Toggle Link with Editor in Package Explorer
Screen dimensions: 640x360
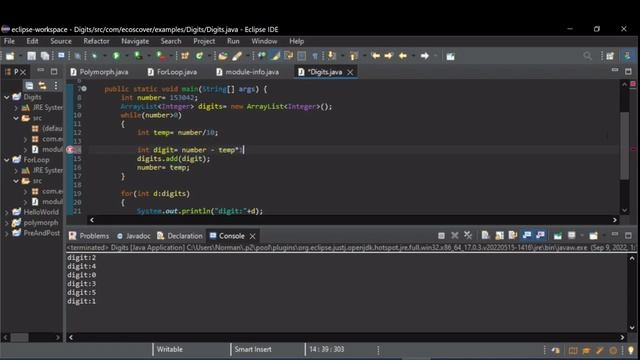[x=42, y=85]
